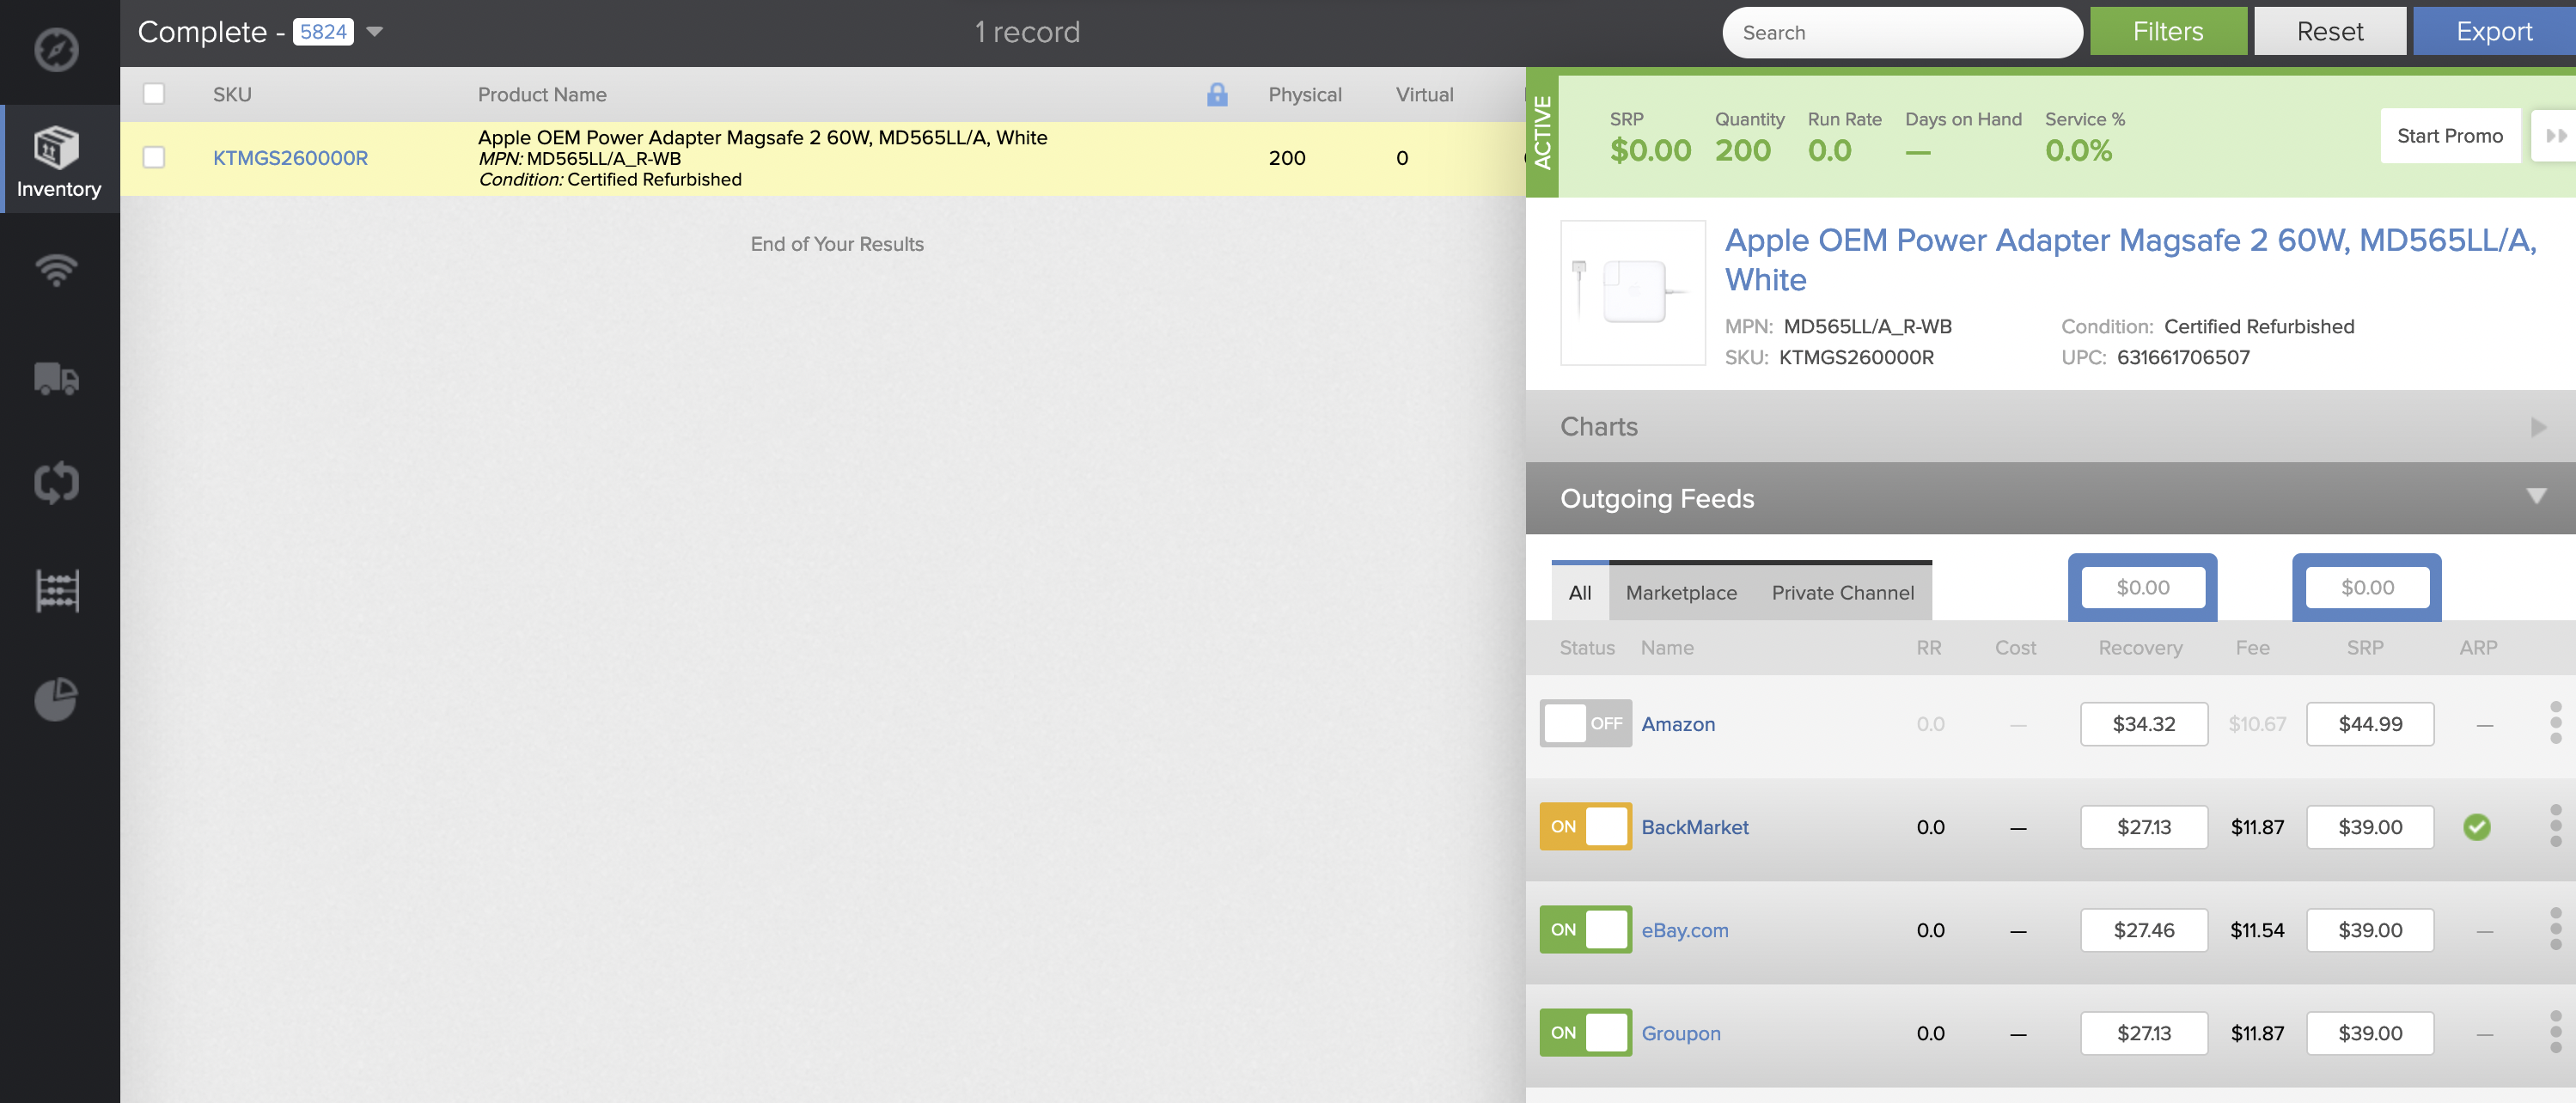Open the KTMGS260000R SKU link

(290, 158)
